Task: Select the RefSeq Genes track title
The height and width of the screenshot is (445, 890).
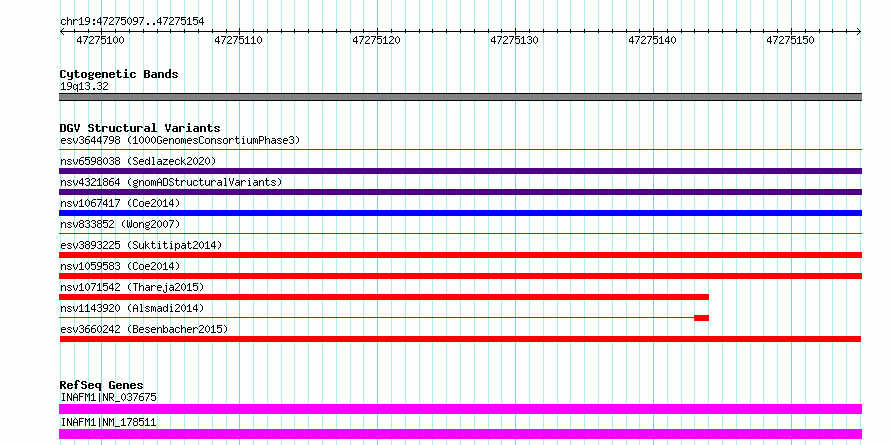Action: pos(101,385)
